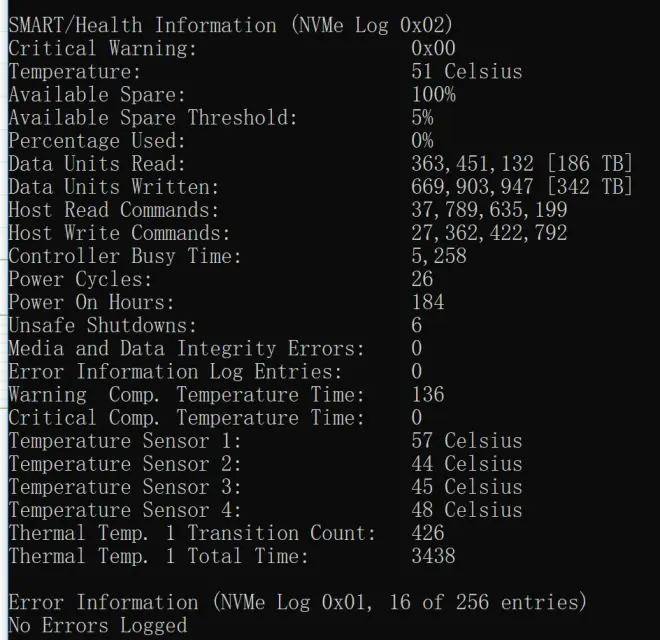Click the Percentage Used label

click(x=96, y=141)
